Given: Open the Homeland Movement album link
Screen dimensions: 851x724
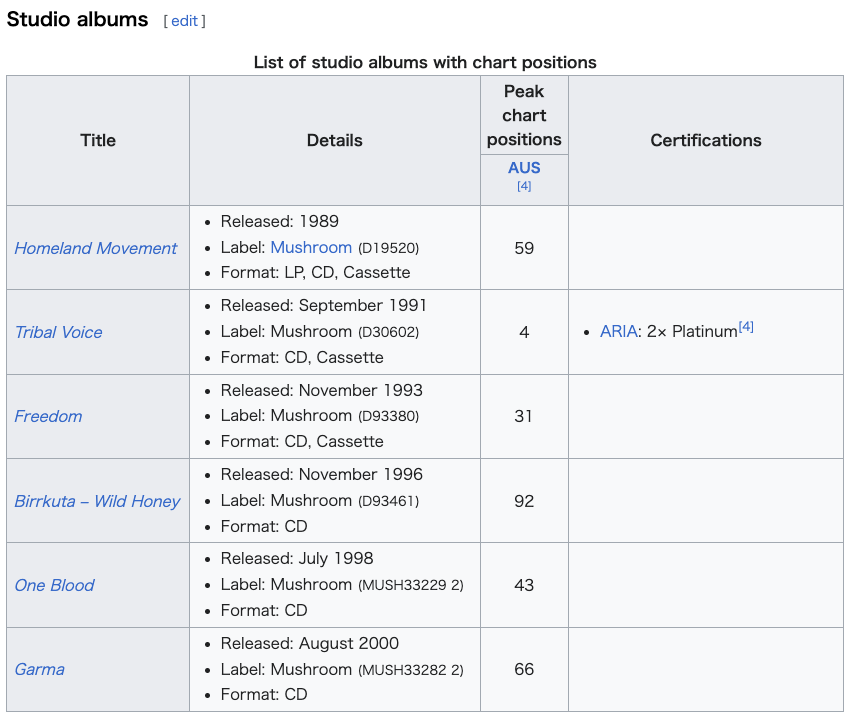Looking at the screenshot, I should 96,248.
